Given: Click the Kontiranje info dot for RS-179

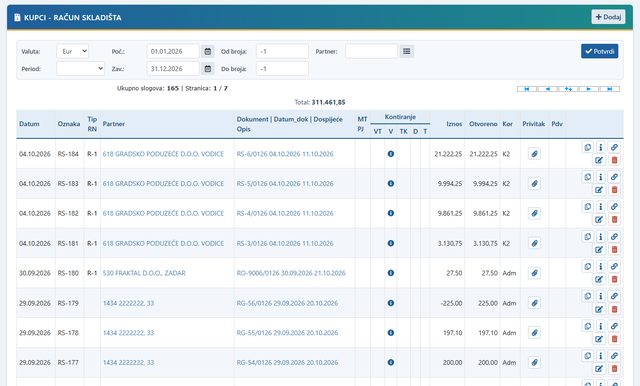Looking at the screenshot, I should tap(391, 303).
